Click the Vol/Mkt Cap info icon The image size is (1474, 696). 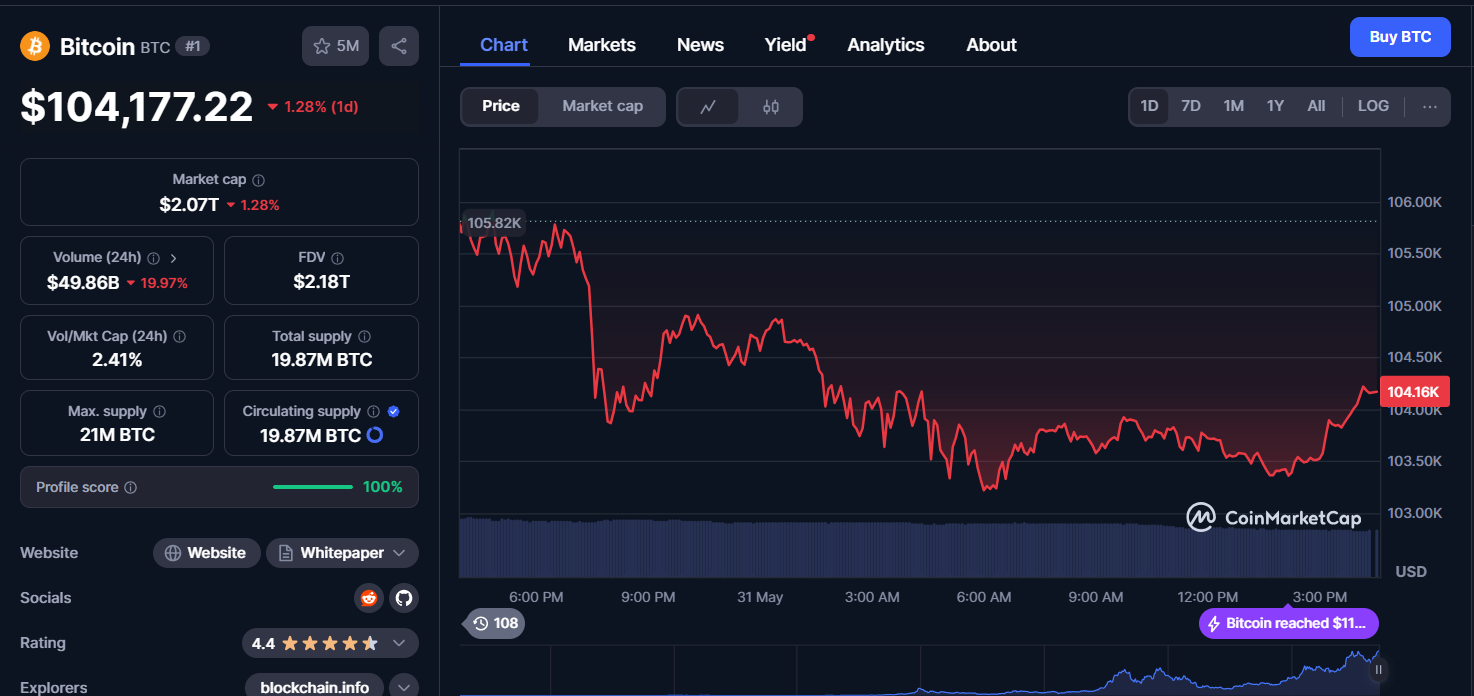coord(179,337)
